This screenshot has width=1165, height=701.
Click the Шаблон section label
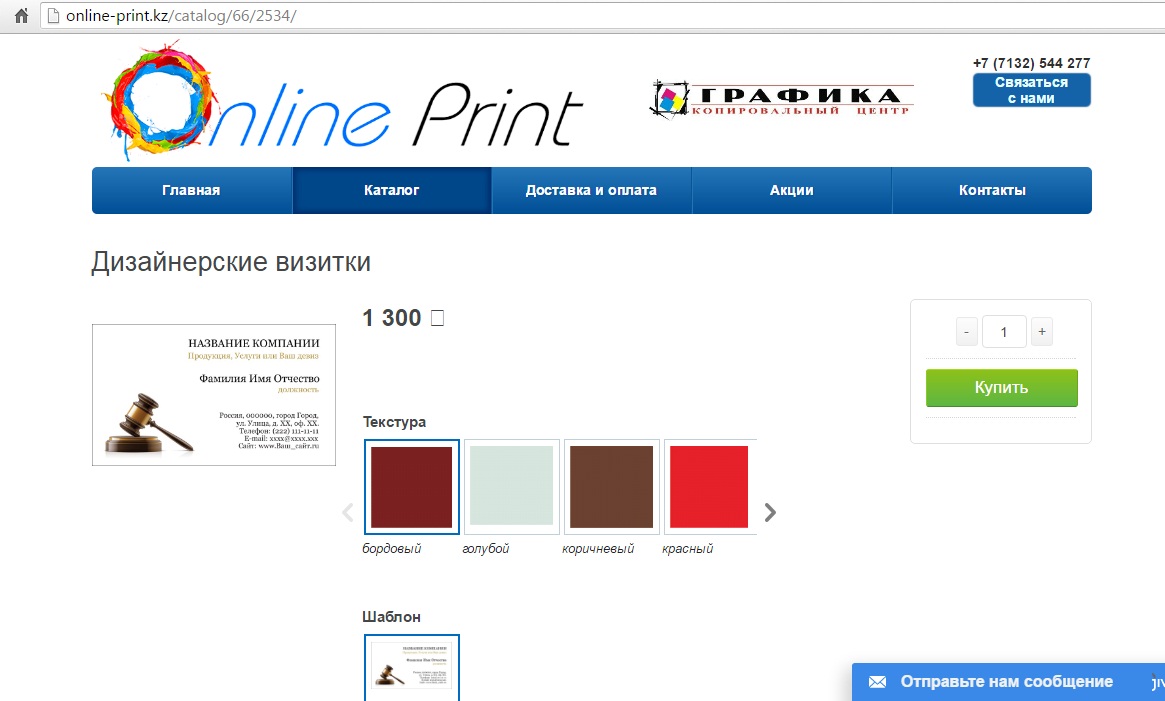[x=392, y=617]
